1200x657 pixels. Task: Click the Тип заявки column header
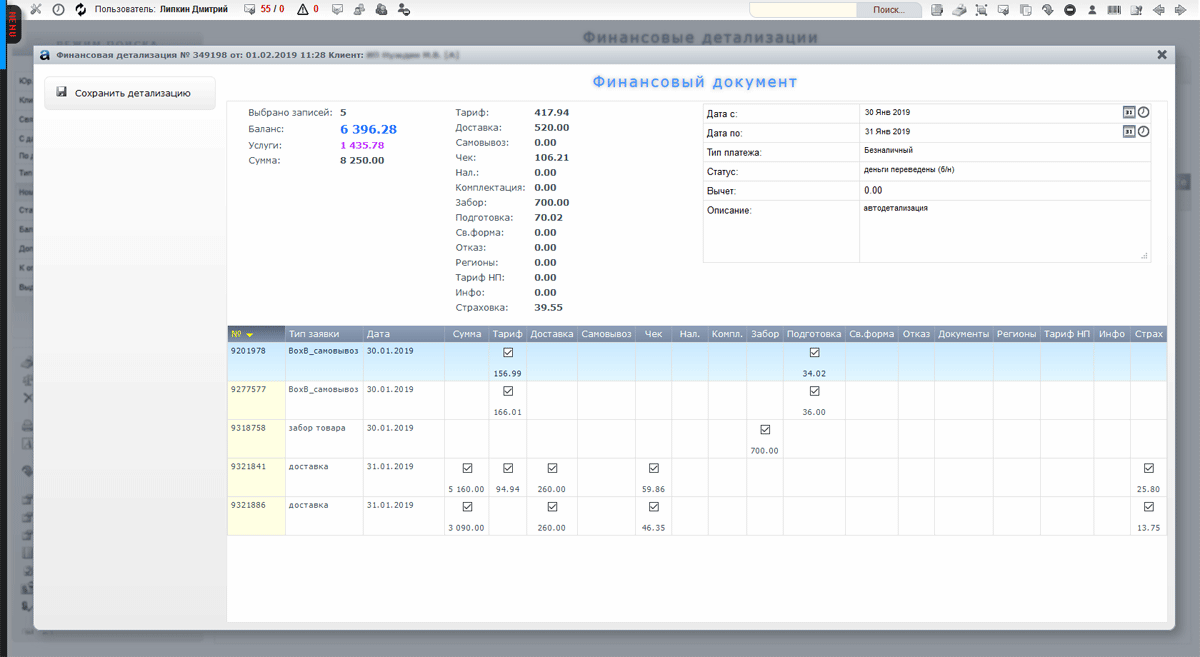(x=314, y=334)
